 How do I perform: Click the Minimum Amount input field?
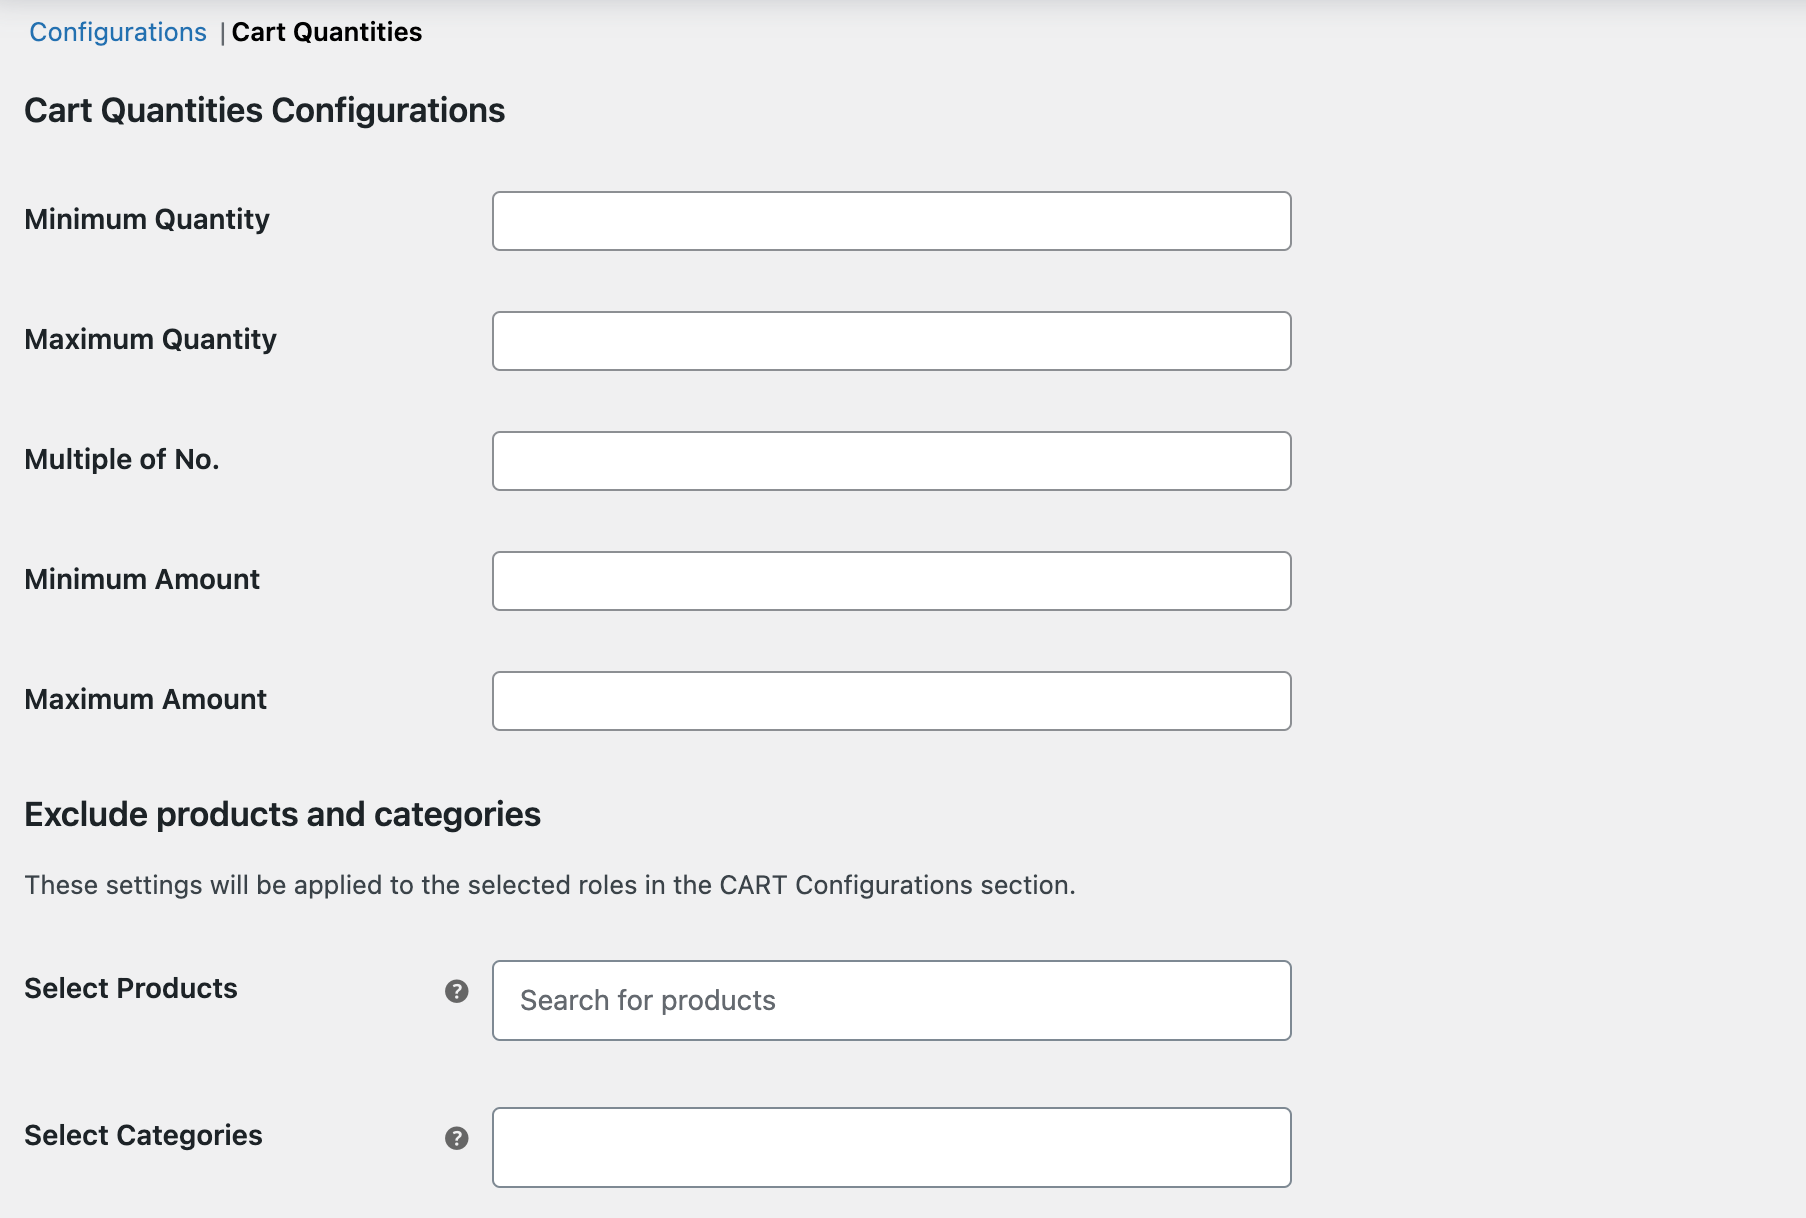click(x=890, y=580)
